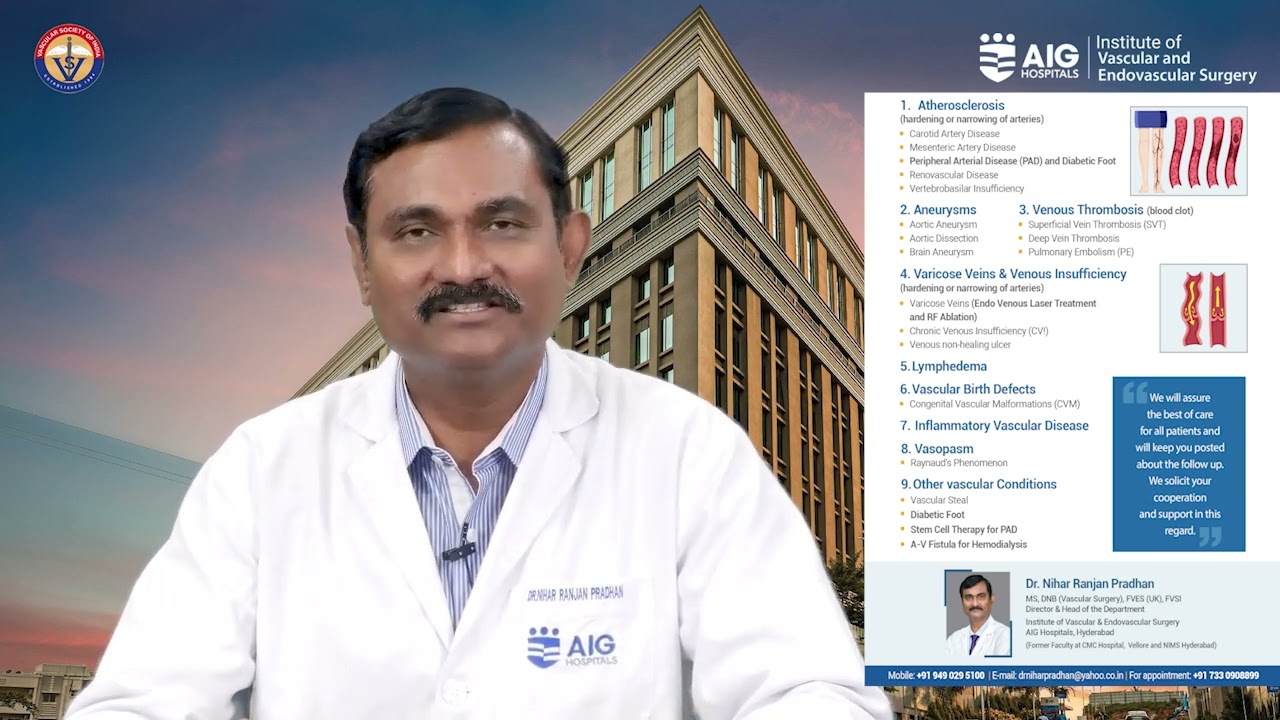Click 'Renovascular Disease' list item
This screenshot has height=720, width=1280.
point(954,175)
